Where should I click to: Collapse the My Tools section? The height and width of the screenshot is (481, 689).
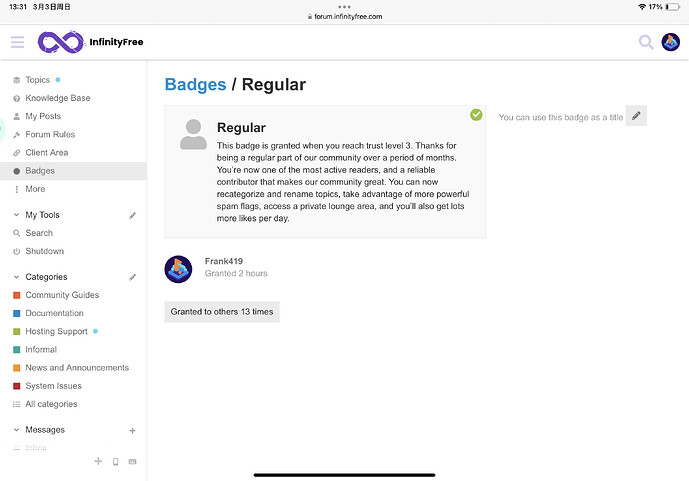(17, 215)
